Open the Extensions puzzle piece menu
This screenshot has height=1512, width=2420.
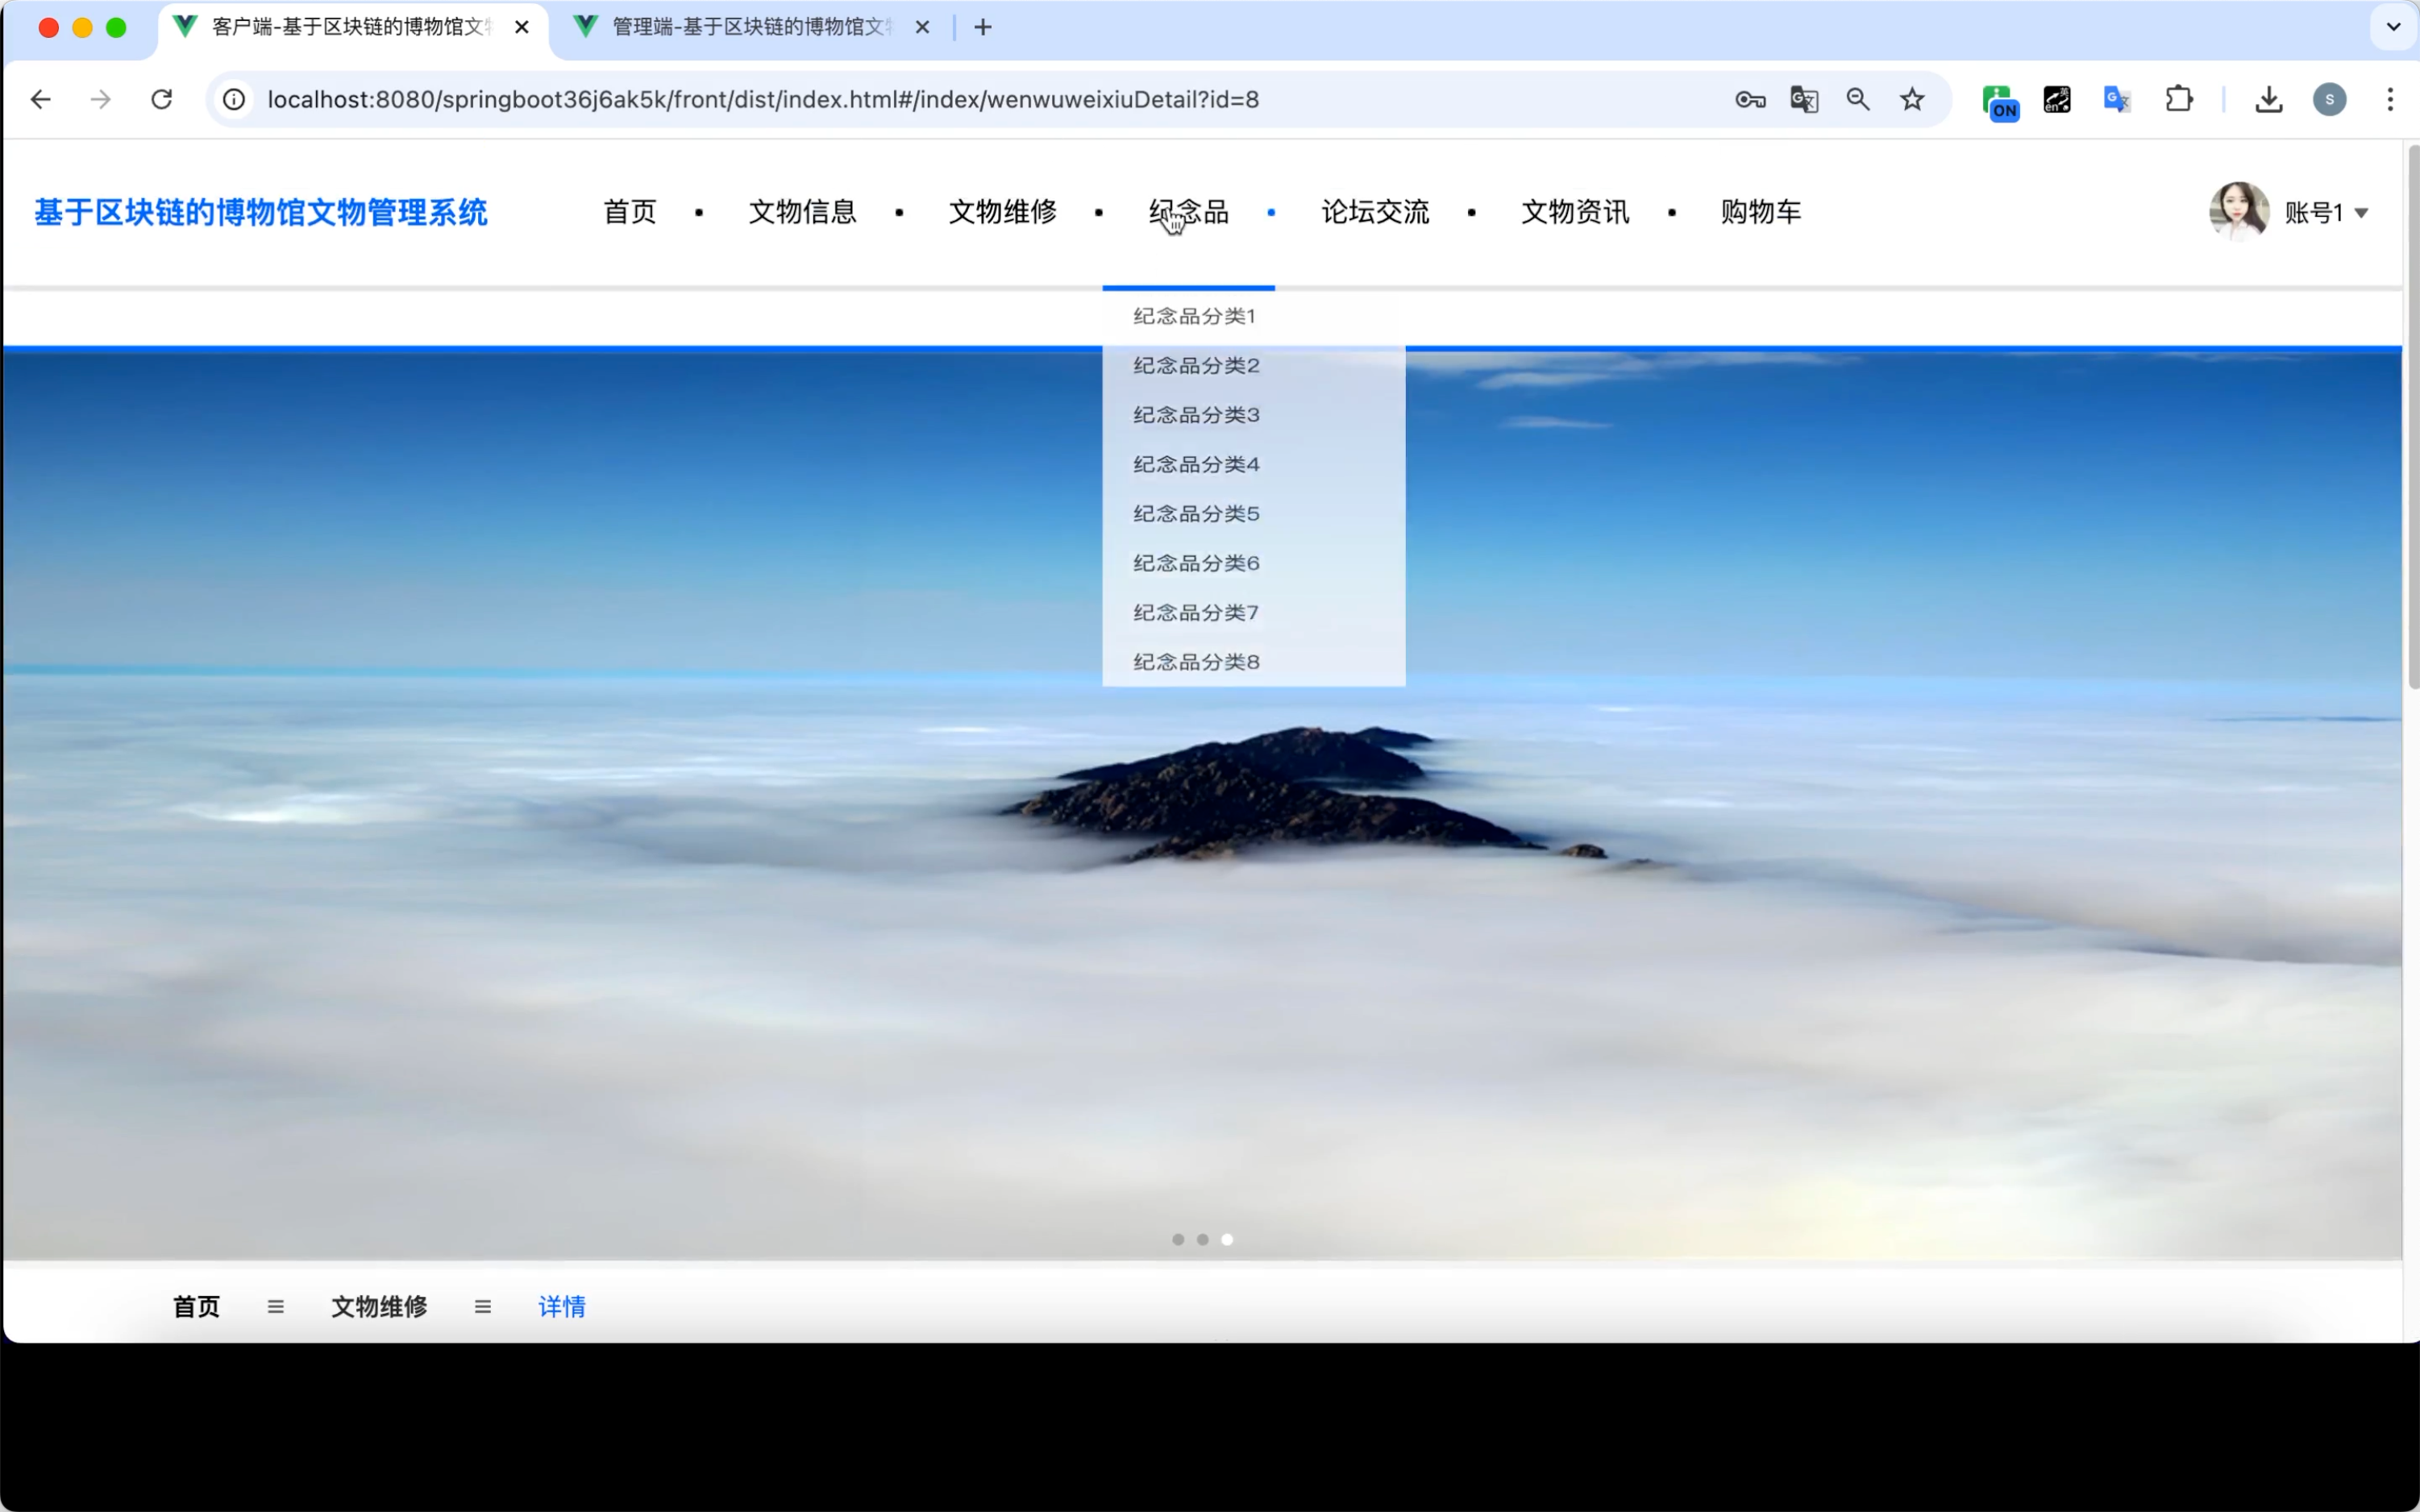pyautogui.click(x=2179, y=99)
